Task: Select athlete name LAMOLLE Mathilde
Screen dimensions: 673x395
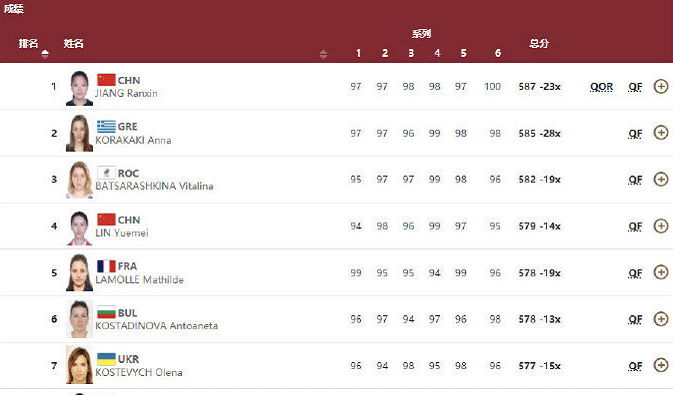Action: coord(139,280)
